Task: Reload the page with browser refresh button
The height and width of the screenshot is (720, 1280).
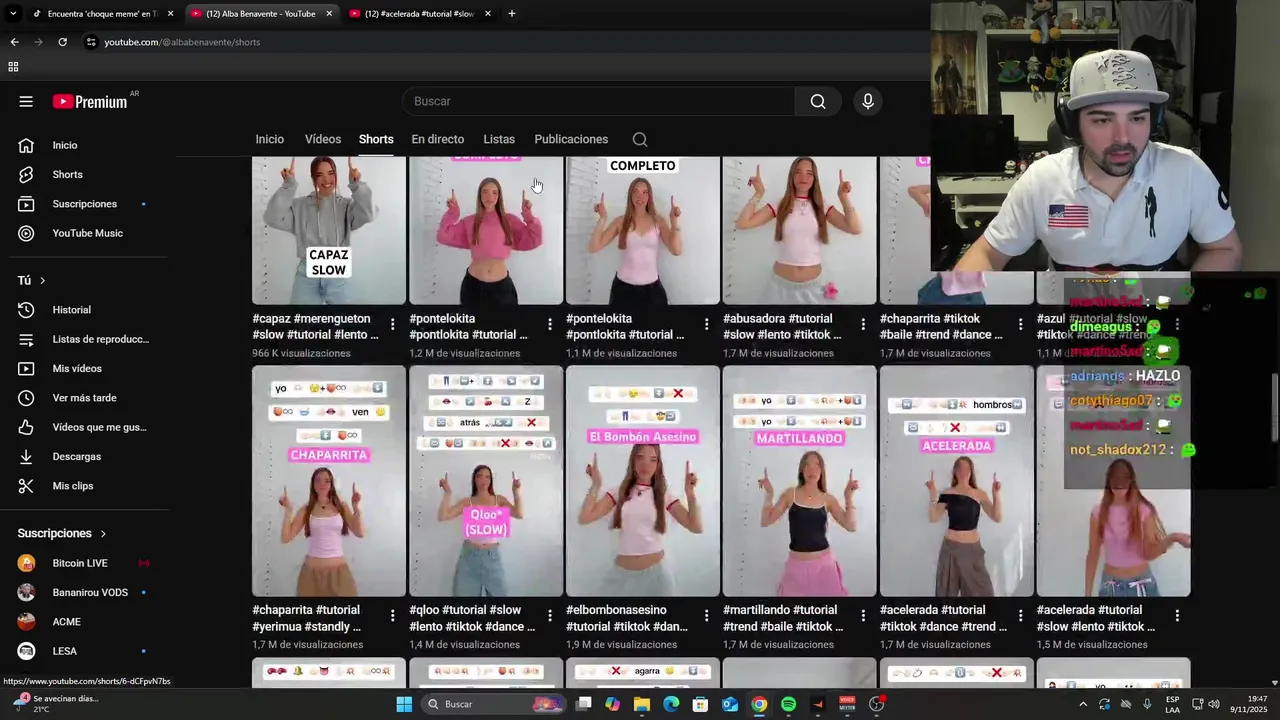Action: pos(62,42)
